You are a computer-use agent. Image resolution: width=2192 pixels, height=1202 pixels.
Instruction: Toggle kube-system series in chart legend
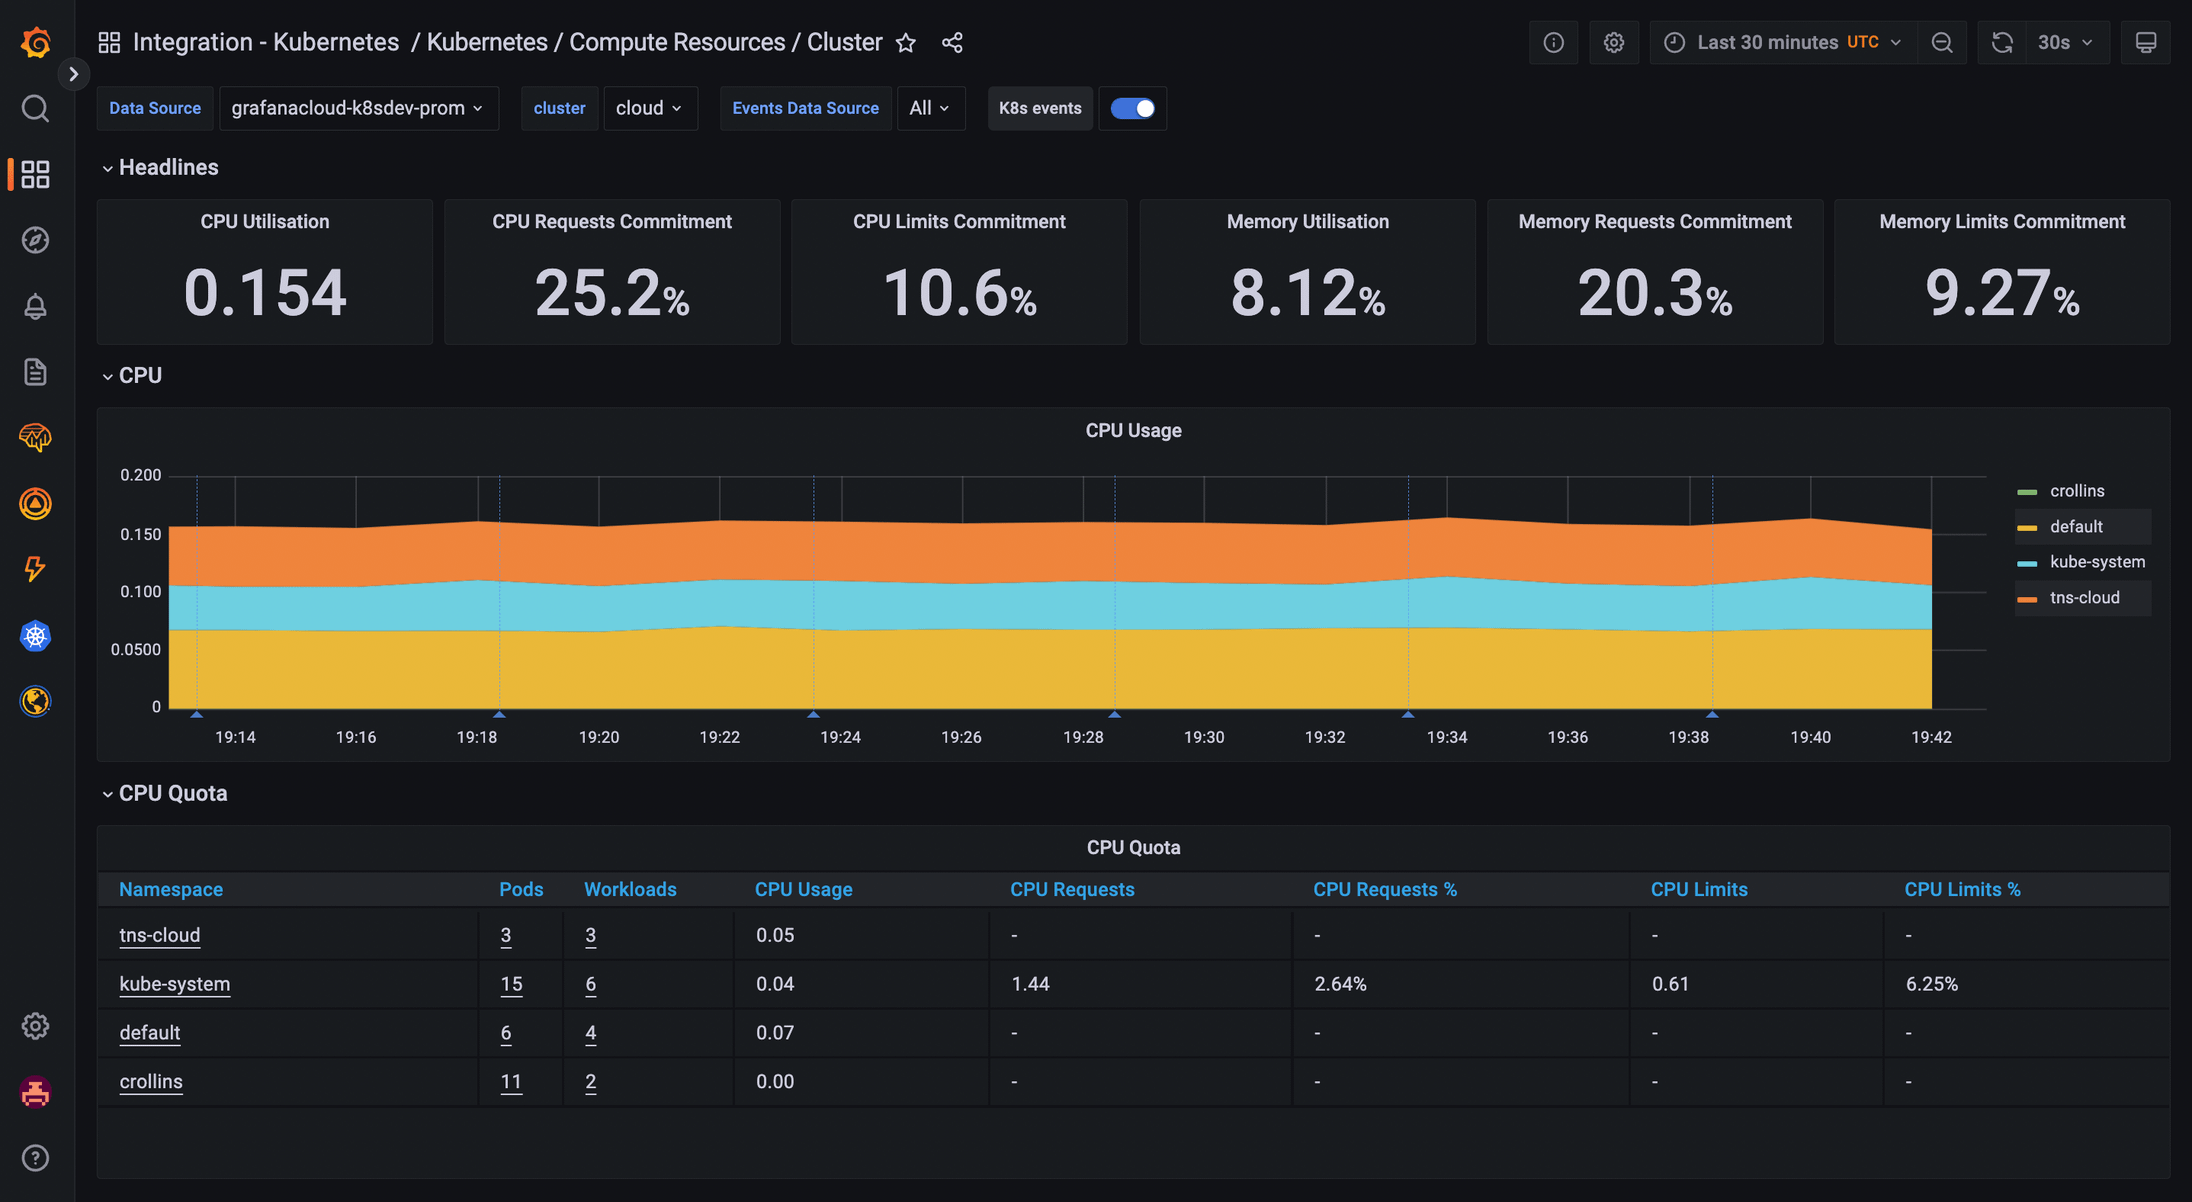click(2097, 562)
